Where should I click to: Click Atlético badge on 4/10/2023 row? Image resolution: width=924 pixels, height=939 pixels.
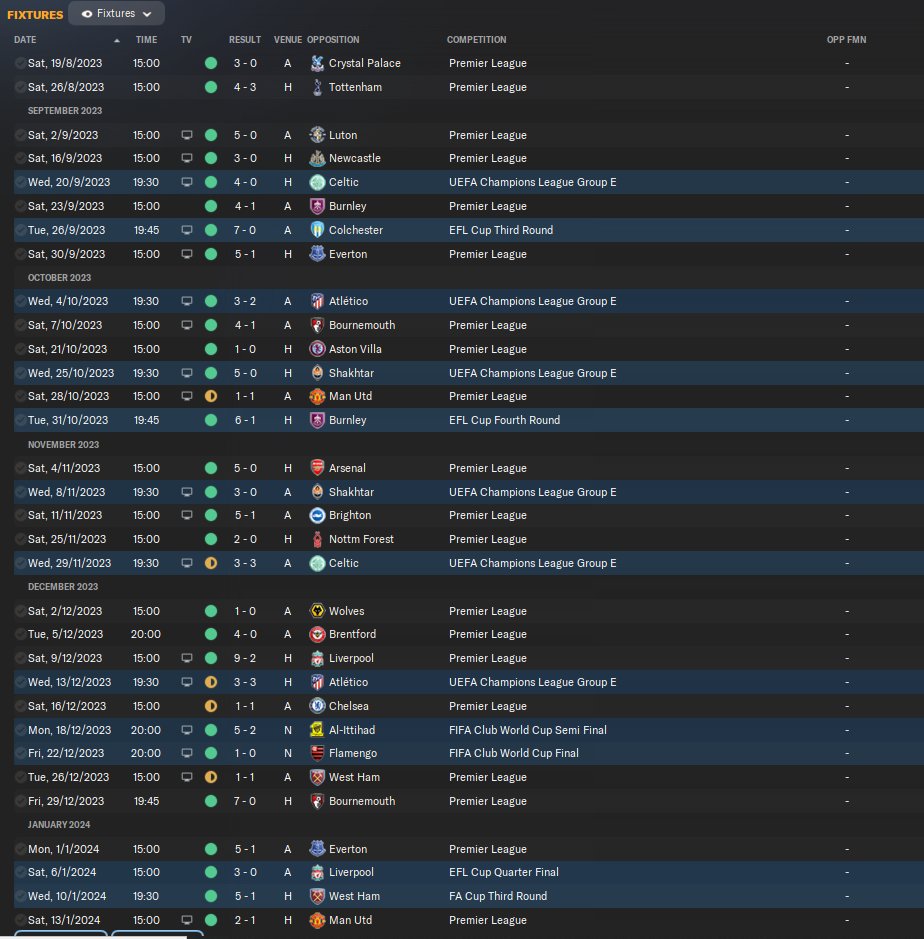pos(317,301)
